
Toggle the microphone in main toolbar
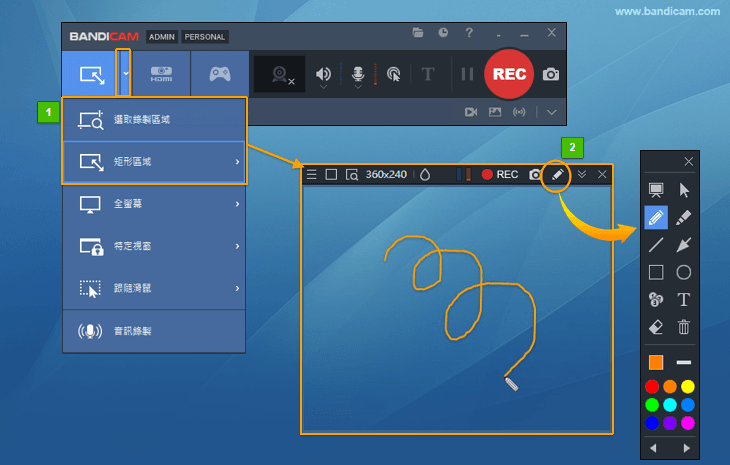[358, 73]
